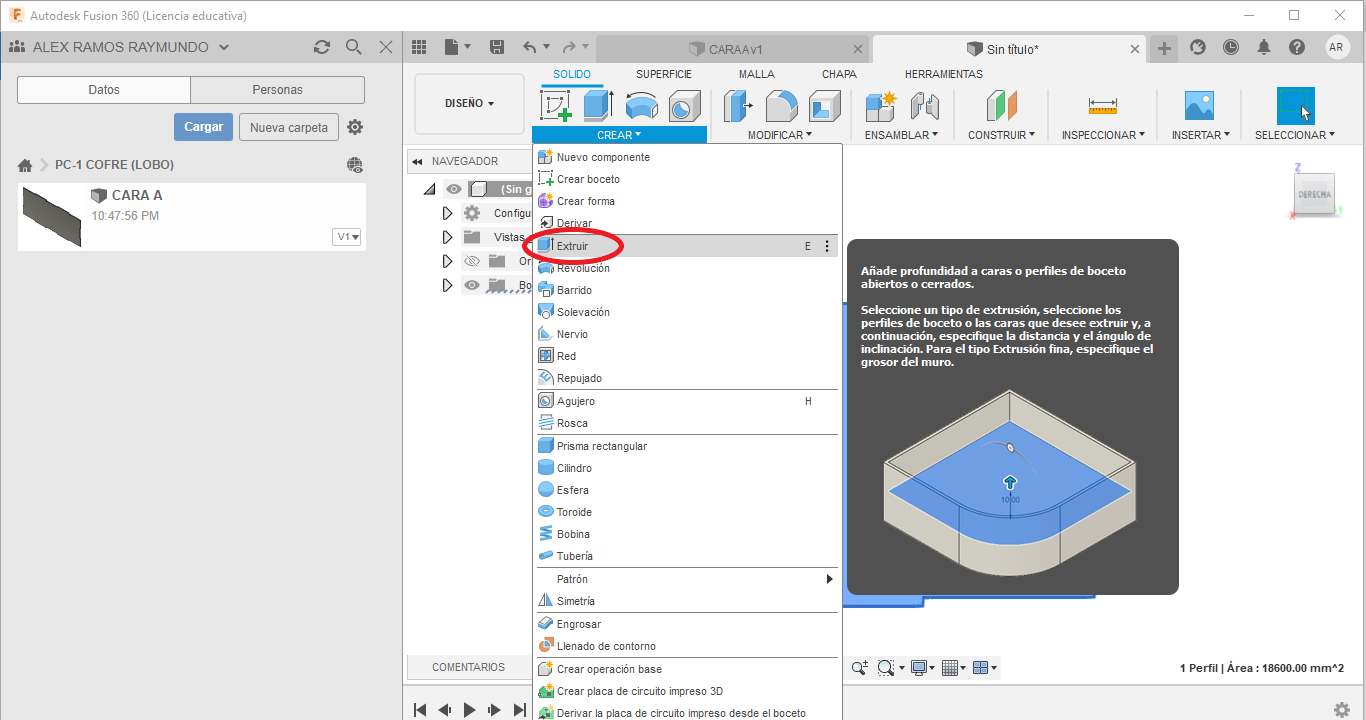Click the DERECHA face of the view cube
This screenshot has height=720, width=1366.
pos(1314,195)
